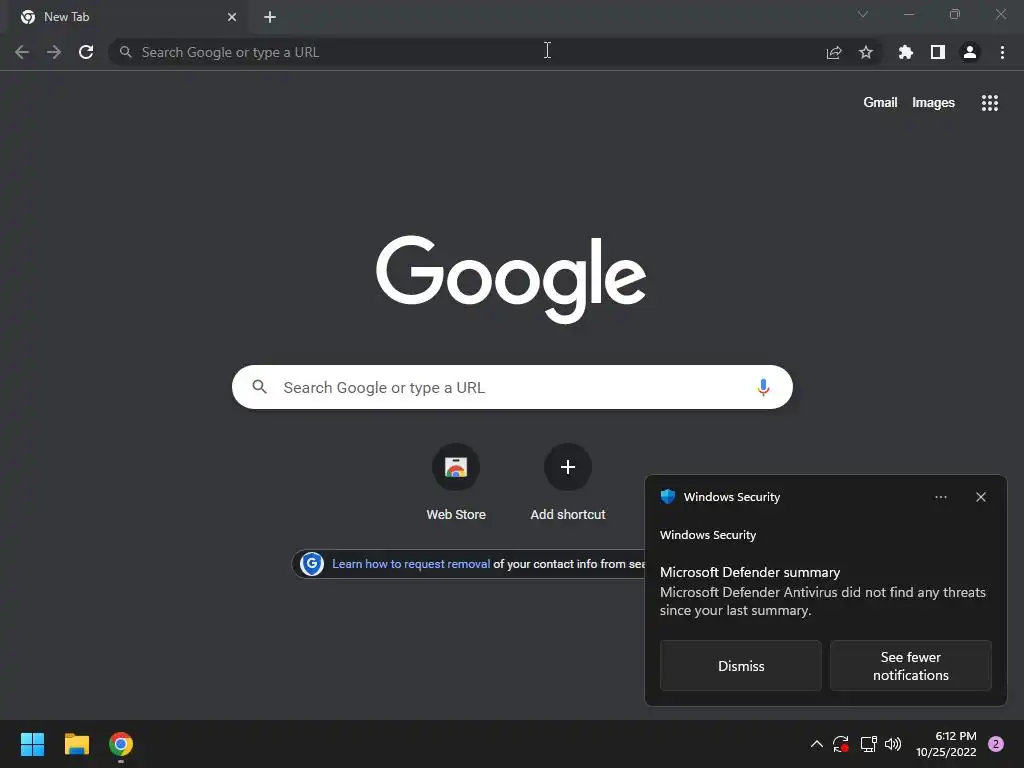Open the Chrome profile avatar
1024x768 pixels.
pos(970,52)
